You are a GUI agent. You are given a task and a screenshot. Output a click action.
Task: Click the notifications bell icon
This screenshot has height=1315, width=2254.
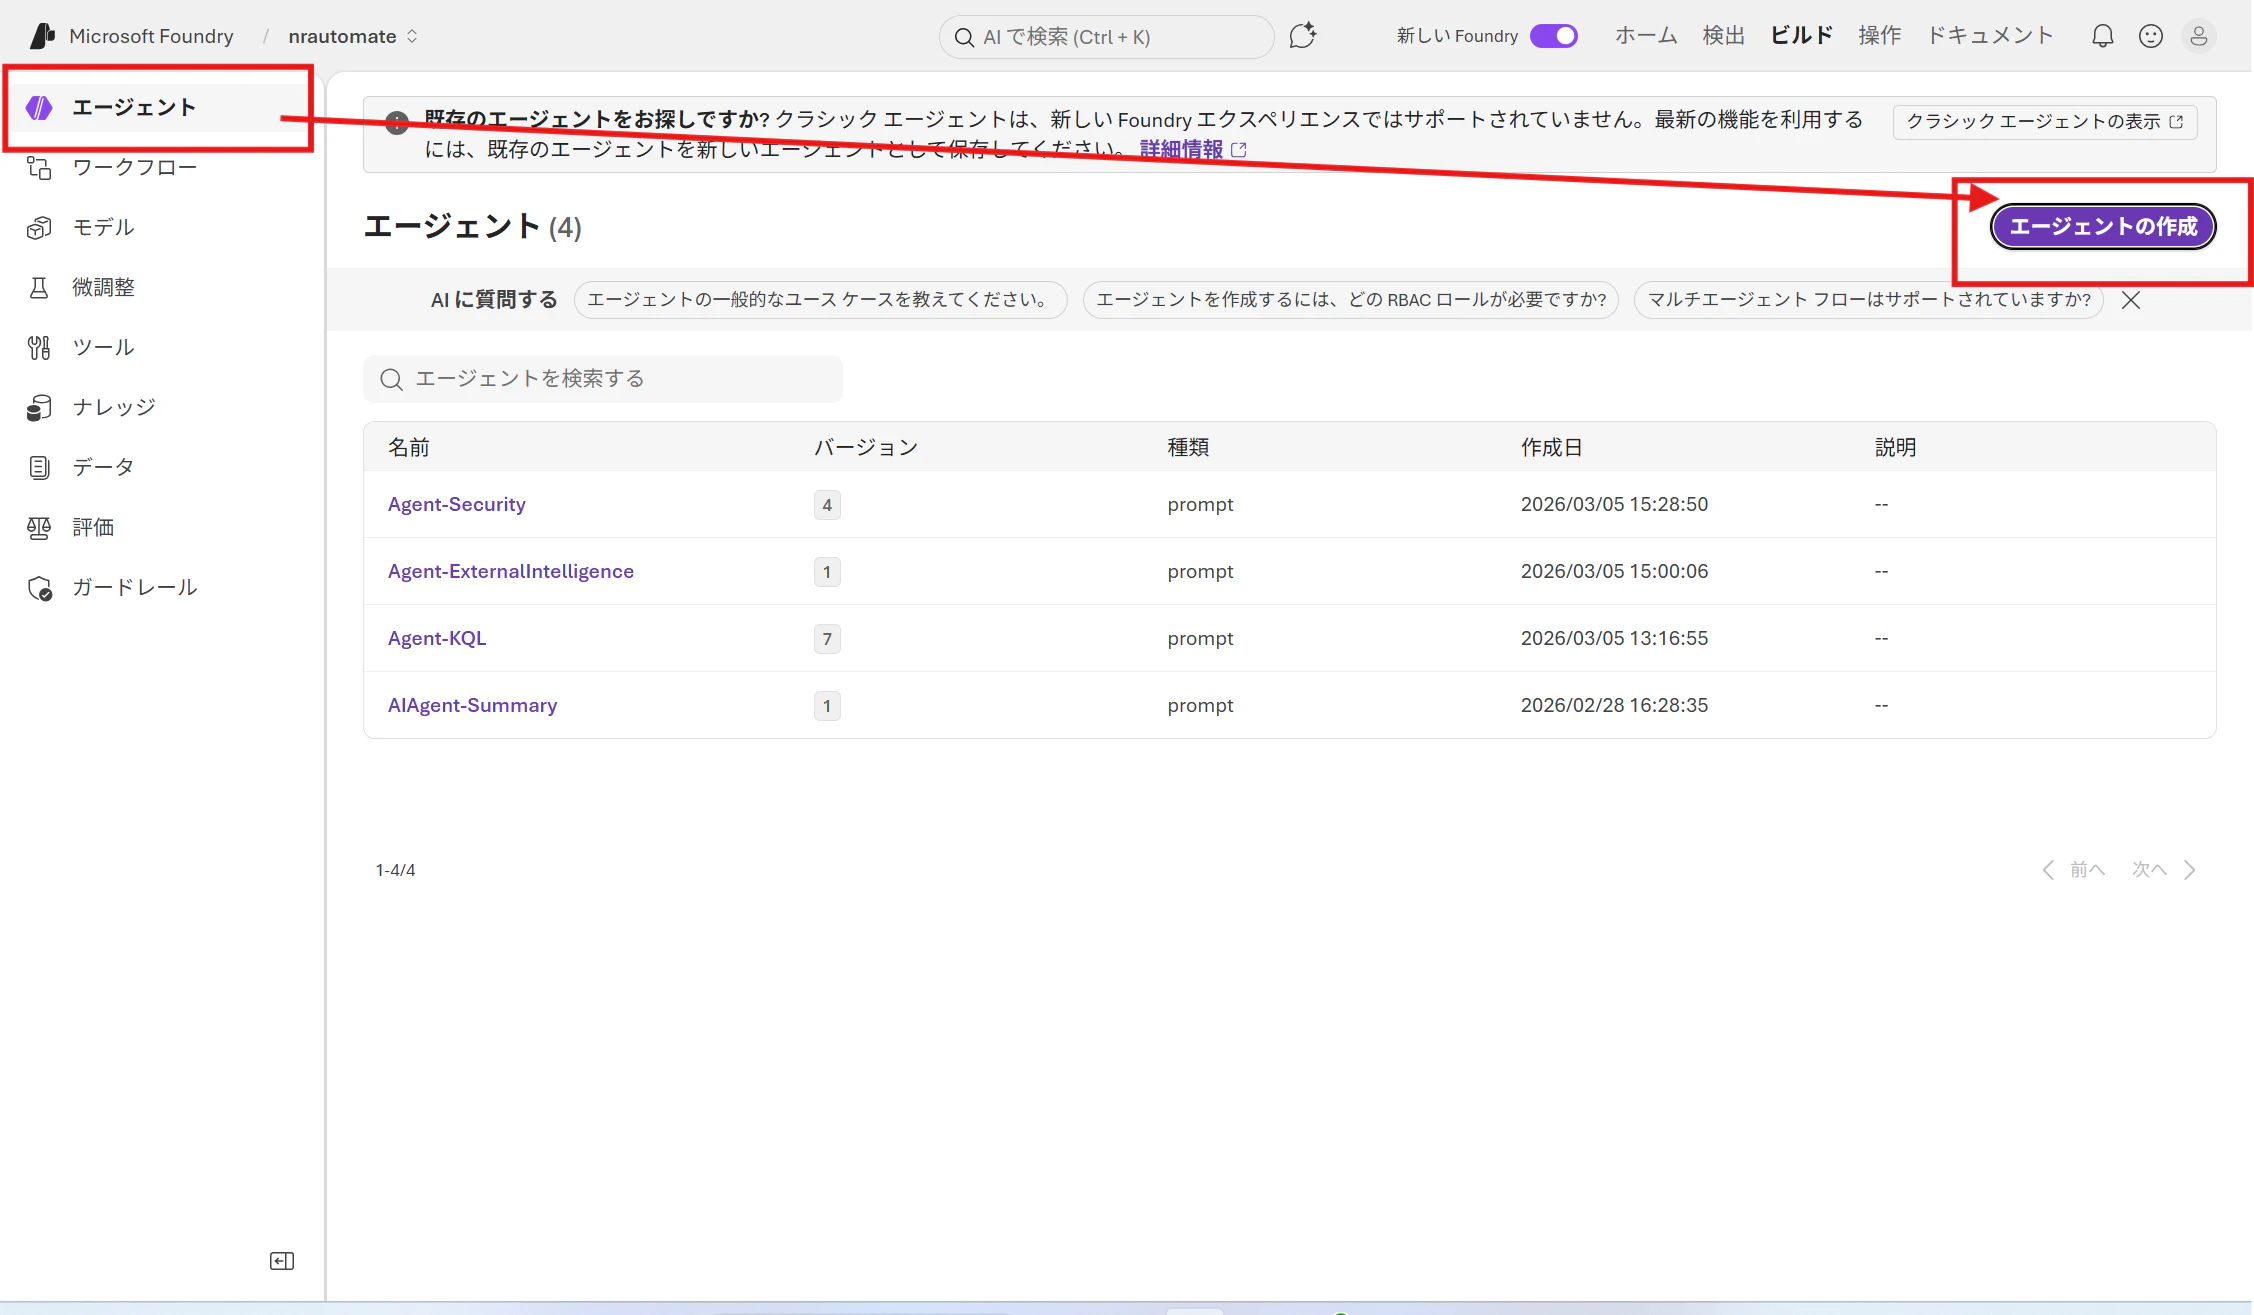tap(2102, 37)
